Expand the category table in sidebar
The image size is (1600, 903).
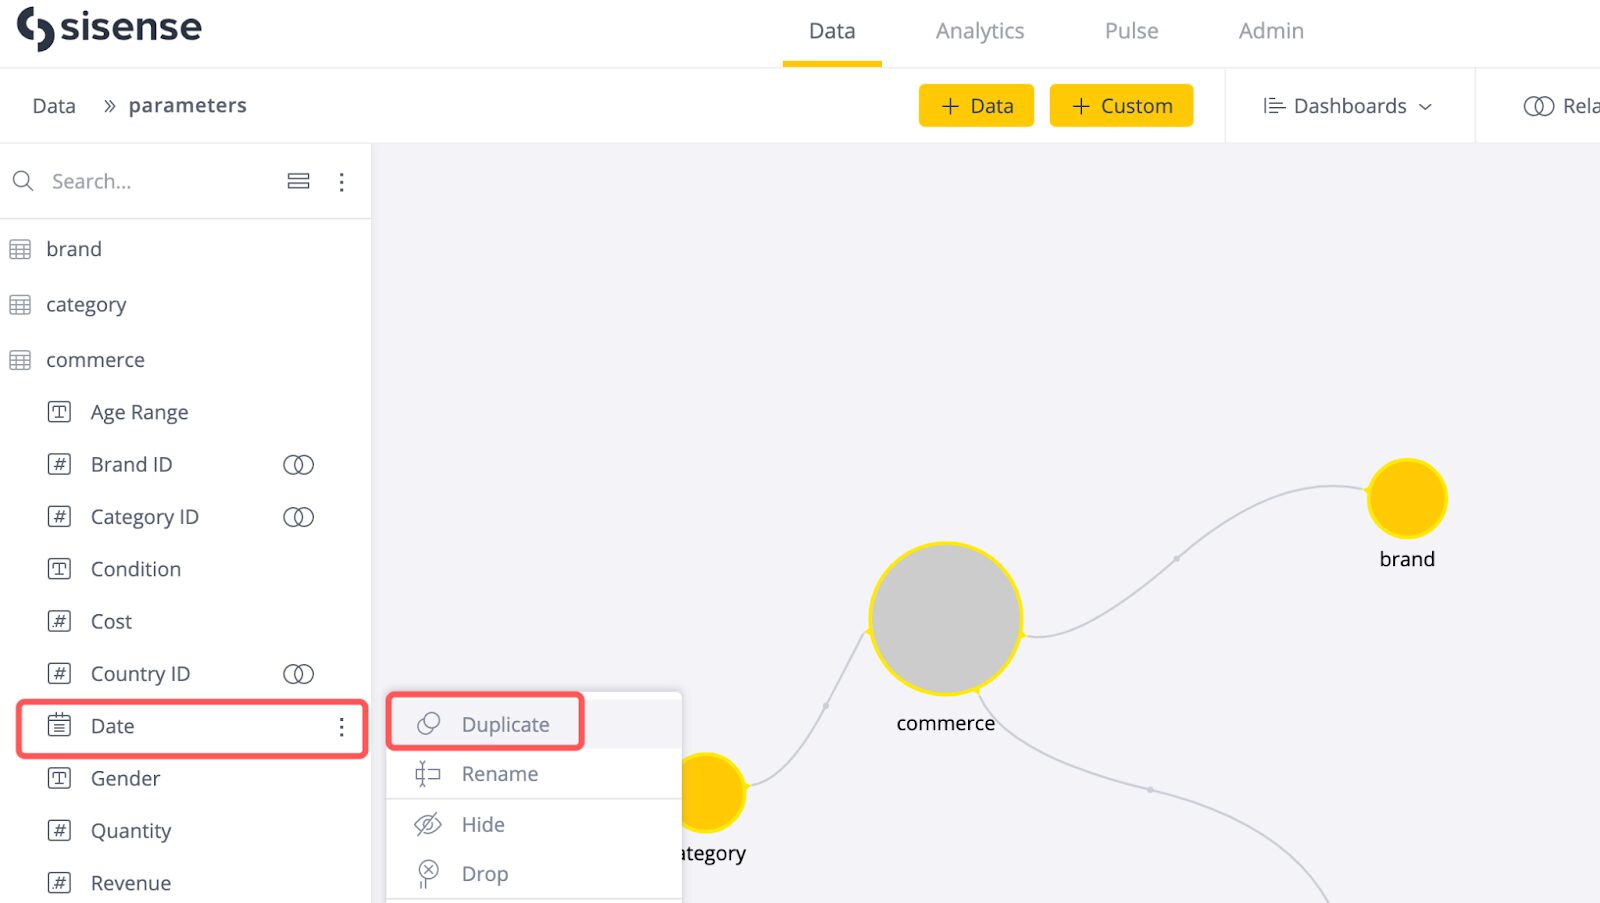[86, 305]
